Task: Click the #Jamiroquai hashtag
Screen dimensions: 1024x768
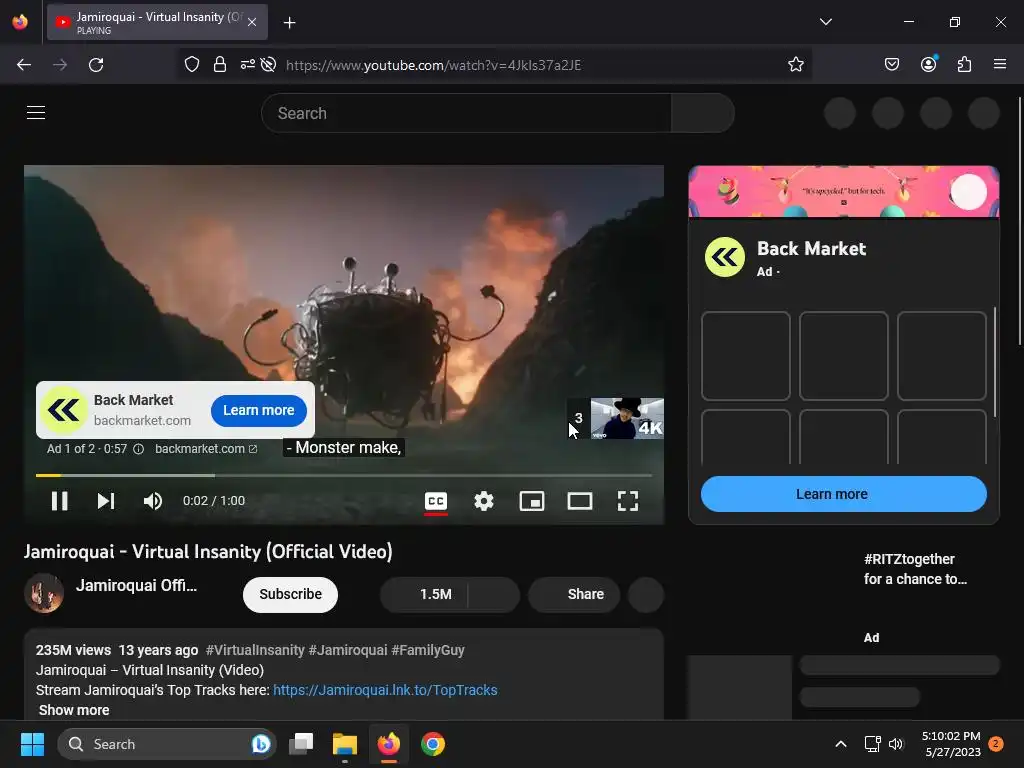Action: [x=347, y=650]
